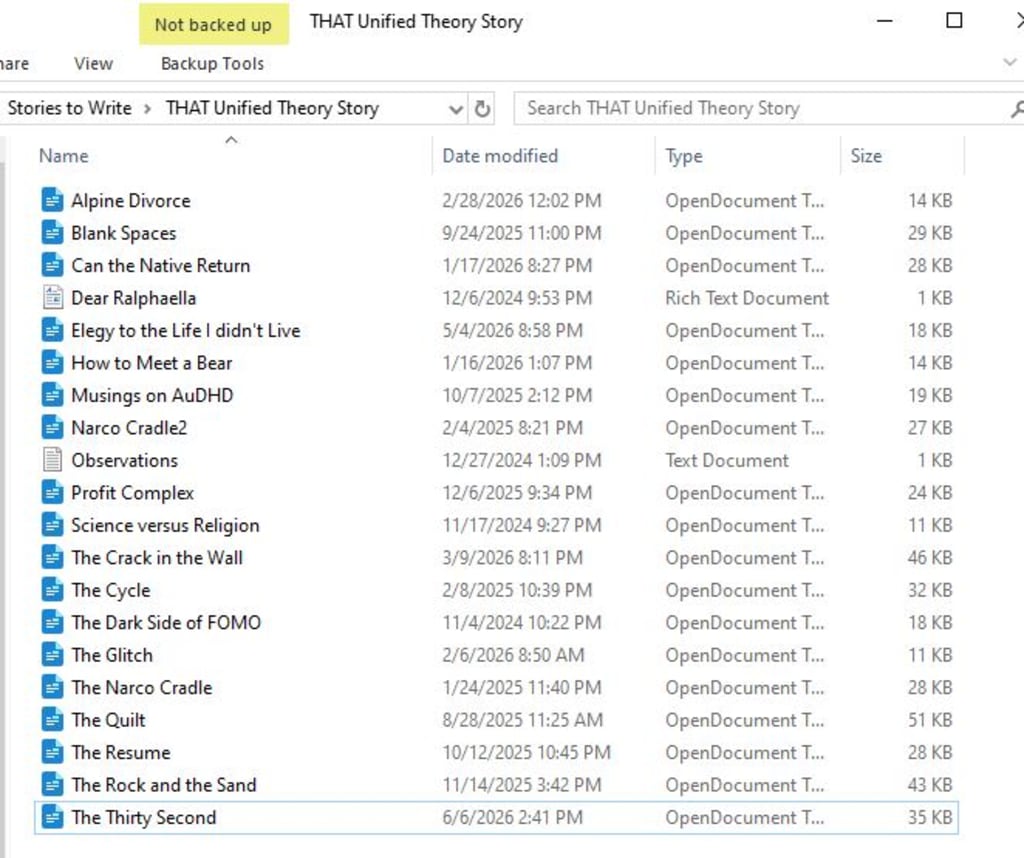Click the Narco Cradle2 document icon
The image size is (1024, 858).
pyautogui.click(x=52, y=428)
